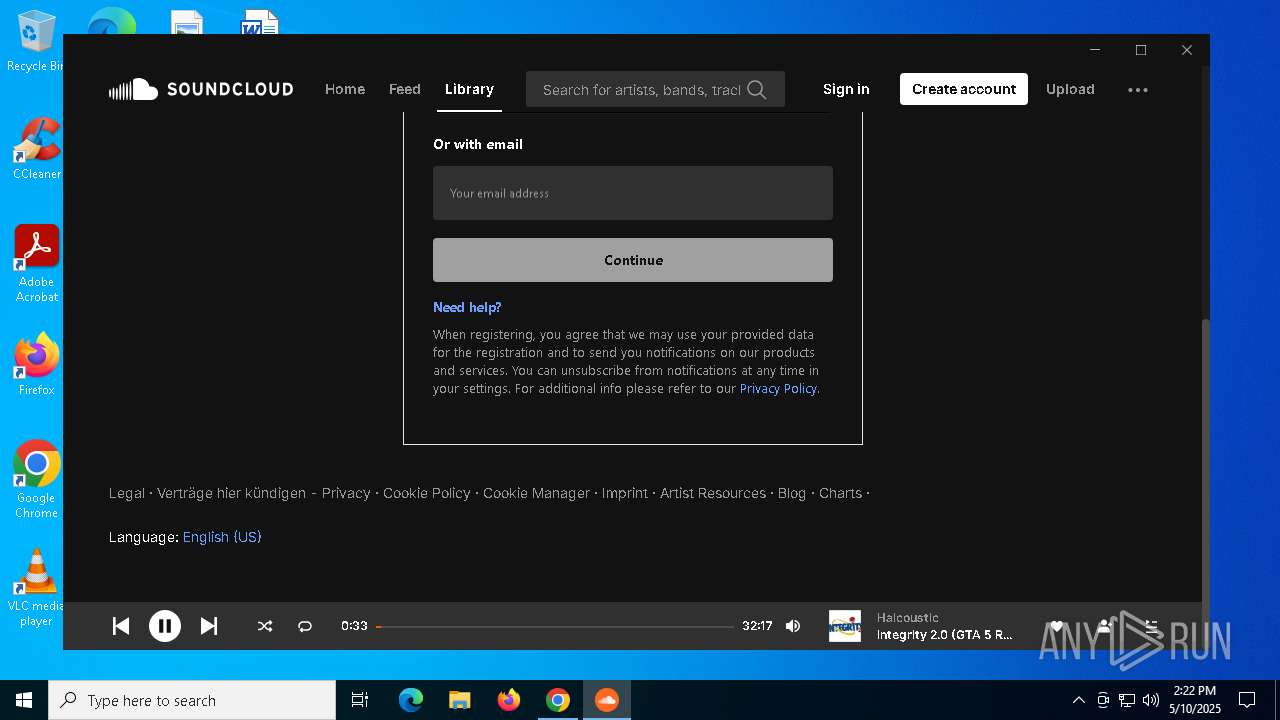
Task: Open the Legal footer link
Action: pos(127,493)
